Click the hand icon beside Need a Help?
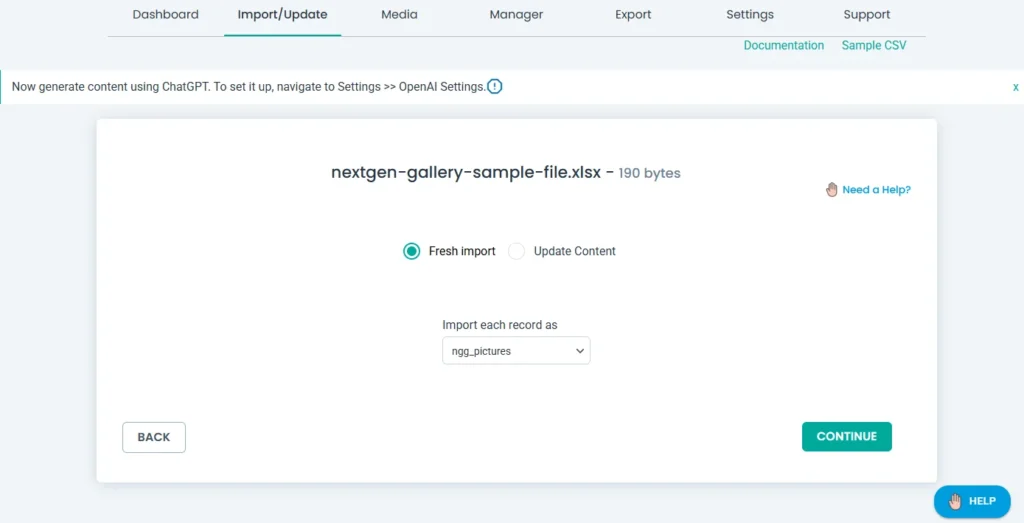The image size is (1024, 523). click(x=831, y=189)
